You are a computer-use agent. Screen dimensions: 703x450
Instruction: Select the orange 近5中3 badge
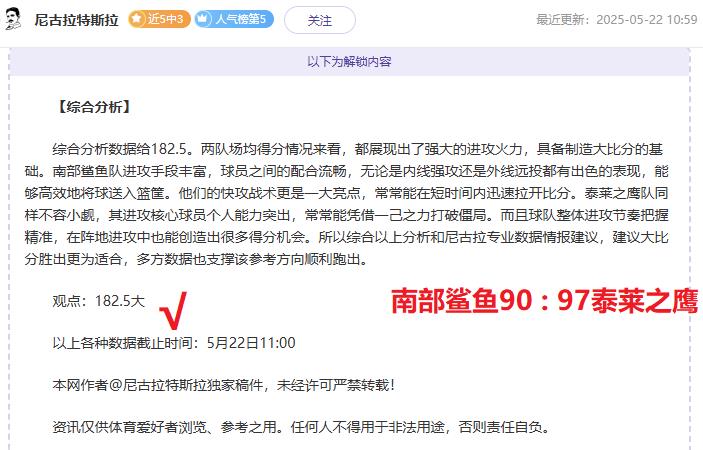[159, 19]
